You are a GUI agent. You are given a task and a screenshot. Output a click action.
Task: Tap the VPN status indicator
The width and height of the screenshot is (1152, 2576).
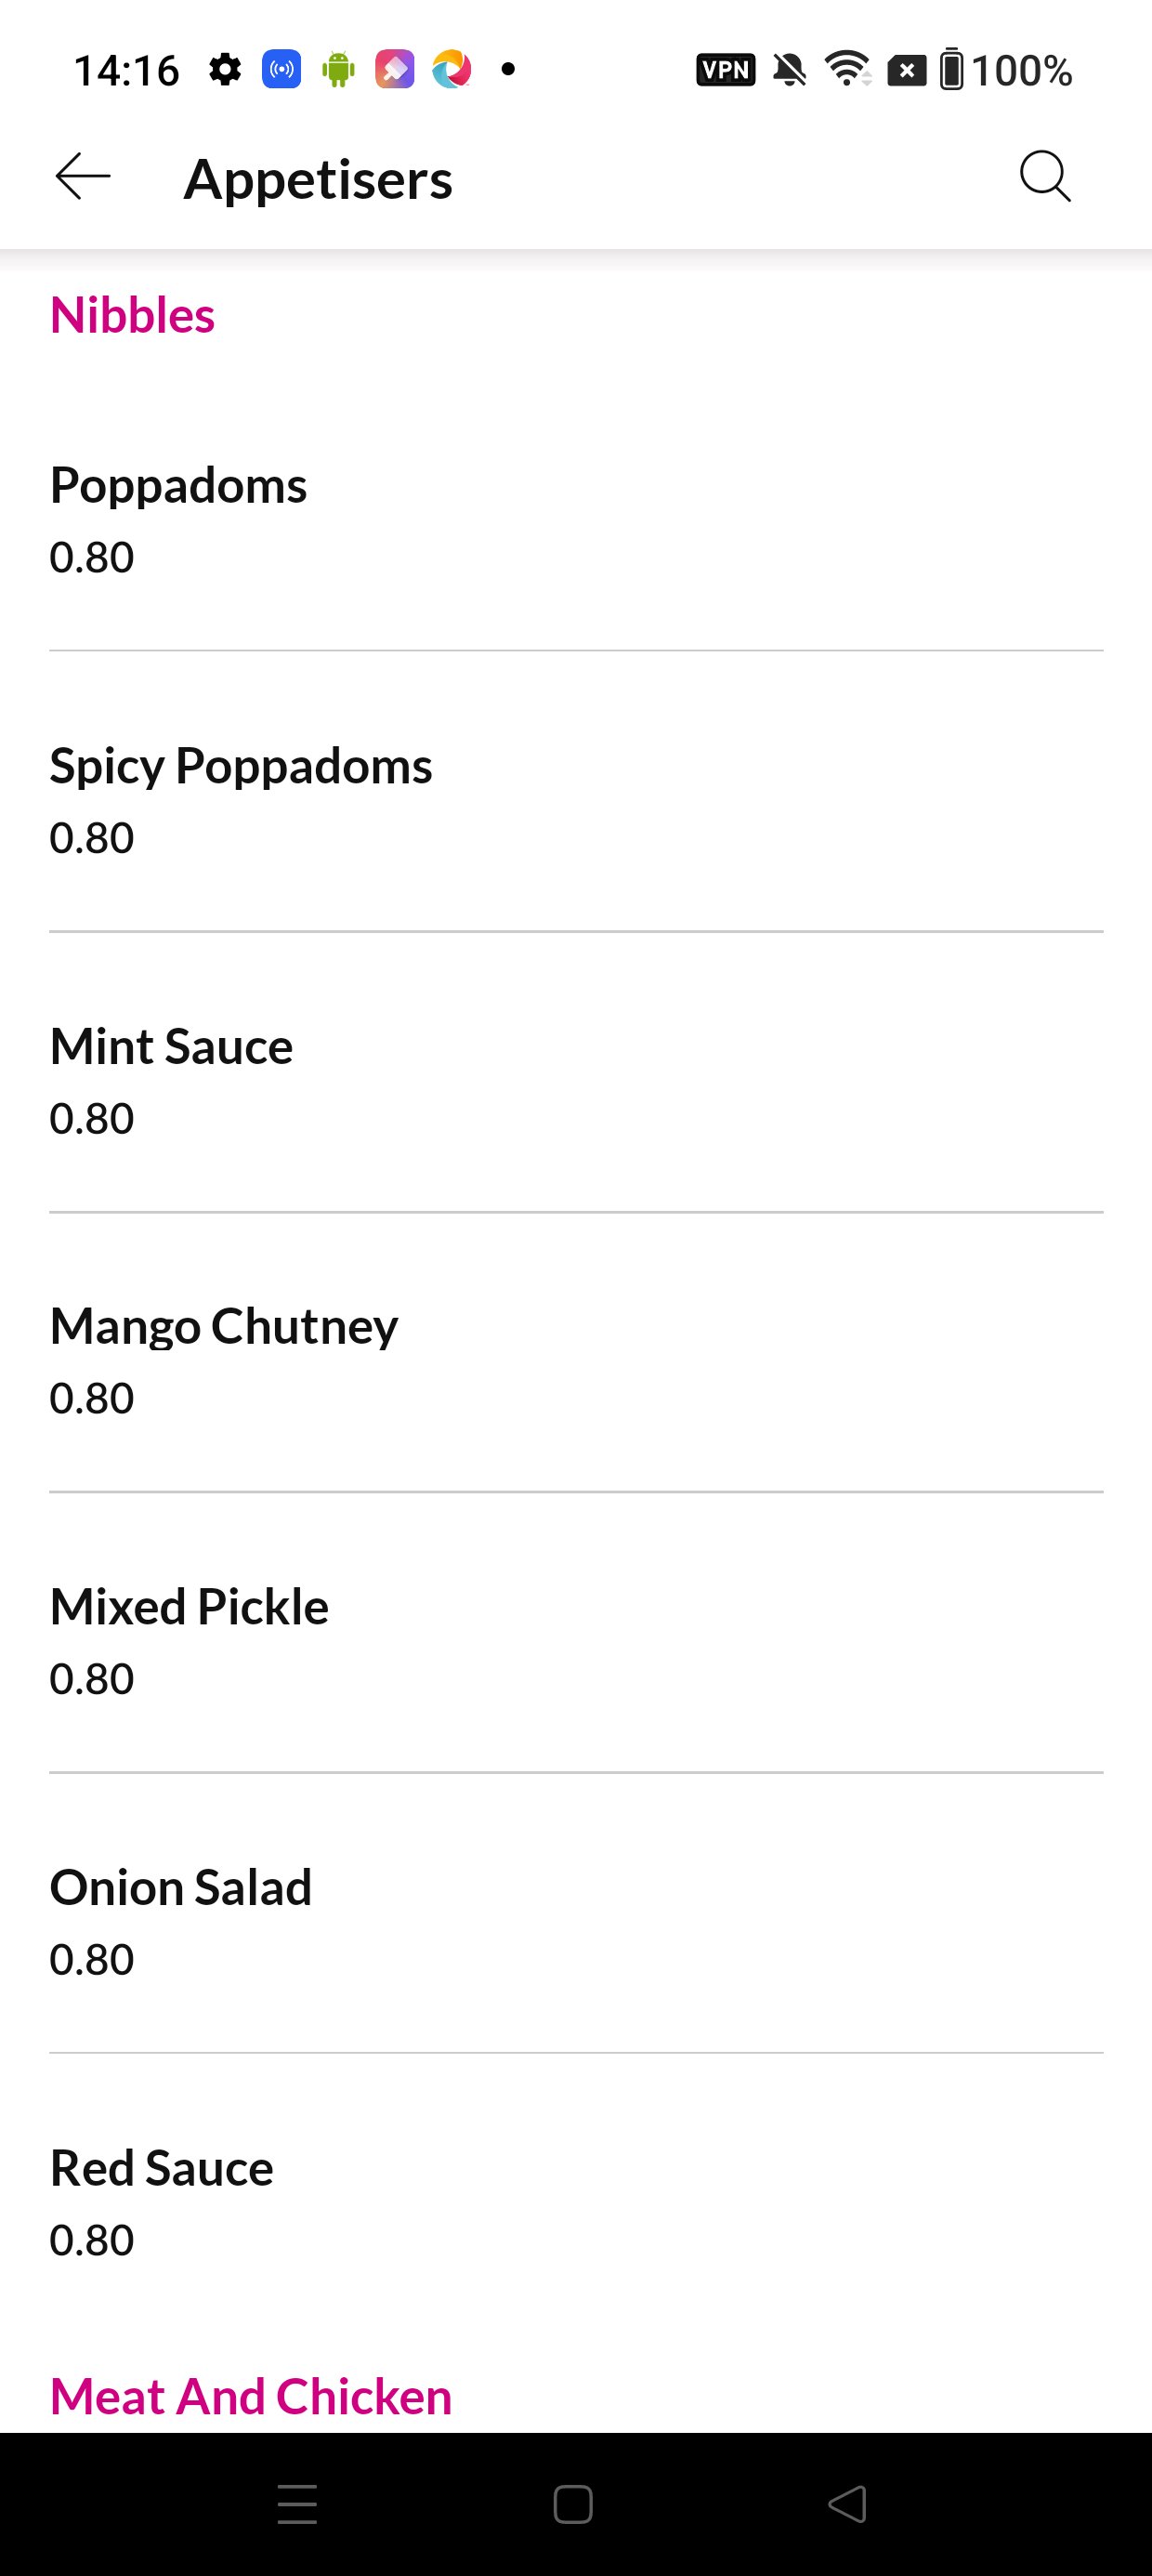pyautogui.click(x=725, y=70)
